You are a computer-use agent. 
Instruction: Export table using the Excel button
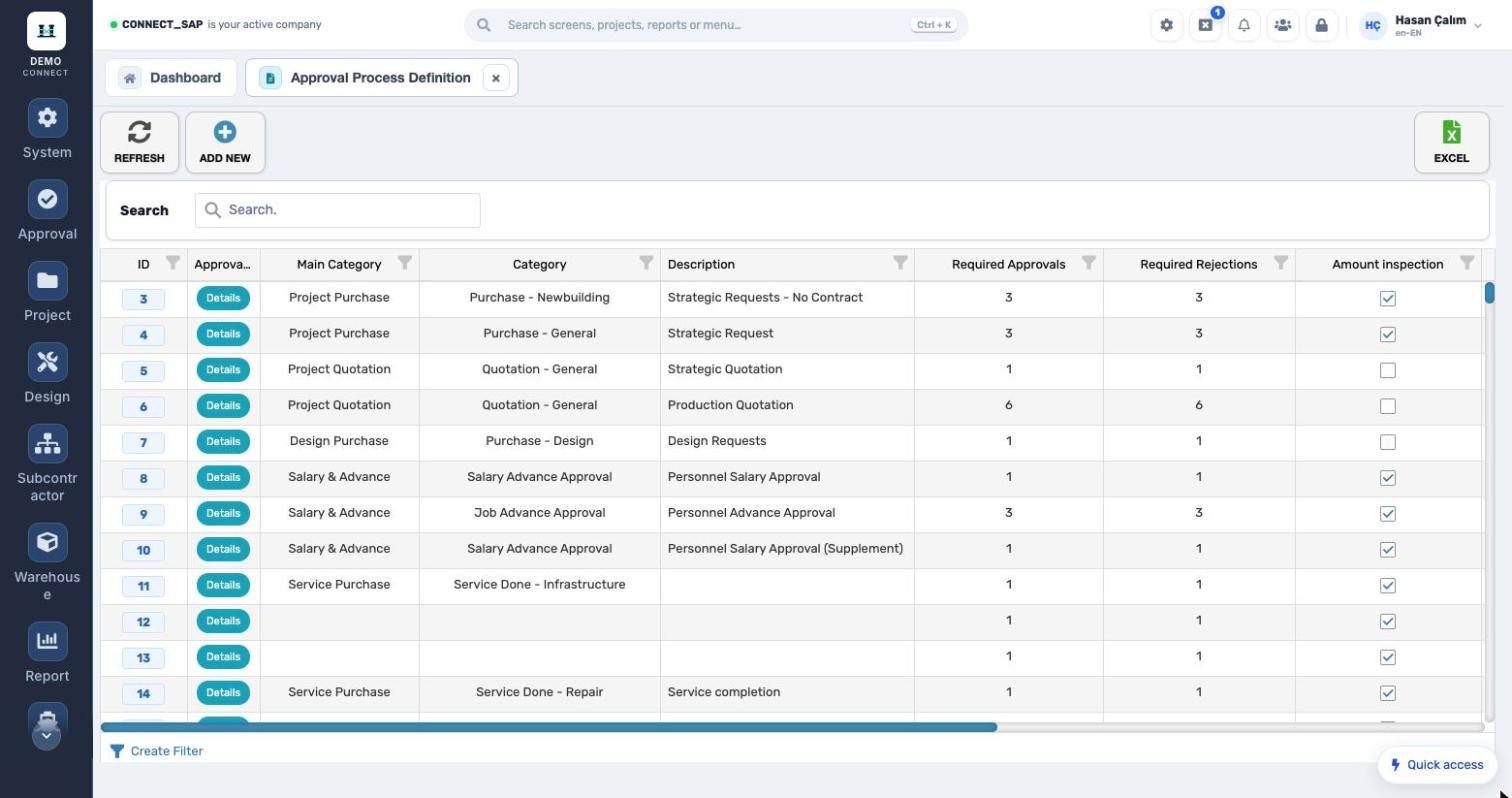point(1451,142)
